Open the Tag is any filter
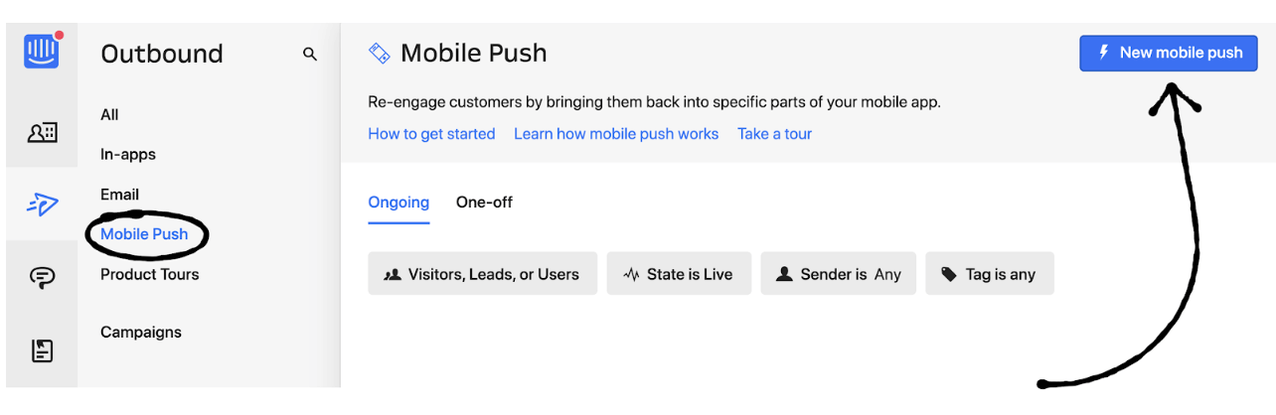The width and height of the screenshot is (1276, 415). point(989,274)
